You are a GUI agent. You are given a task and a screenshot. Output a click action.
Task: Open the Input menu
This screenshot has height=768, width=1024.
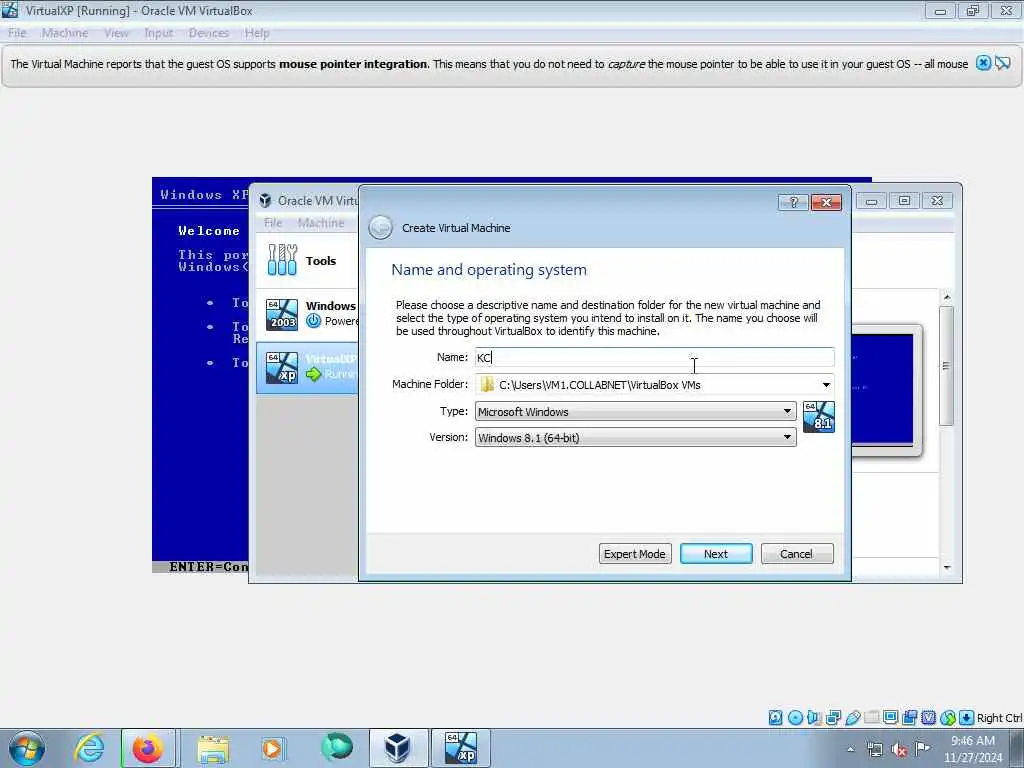[159, 33]
